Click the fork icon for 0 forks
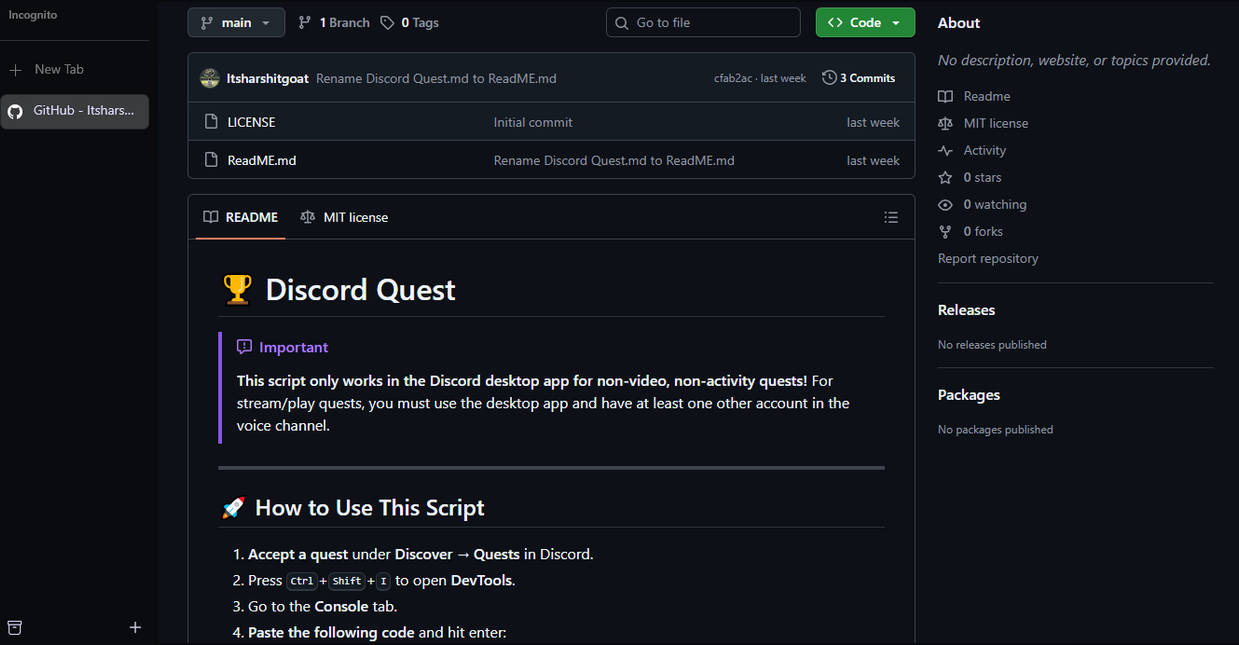This screenshot has width=1239, height=645. 946,231
